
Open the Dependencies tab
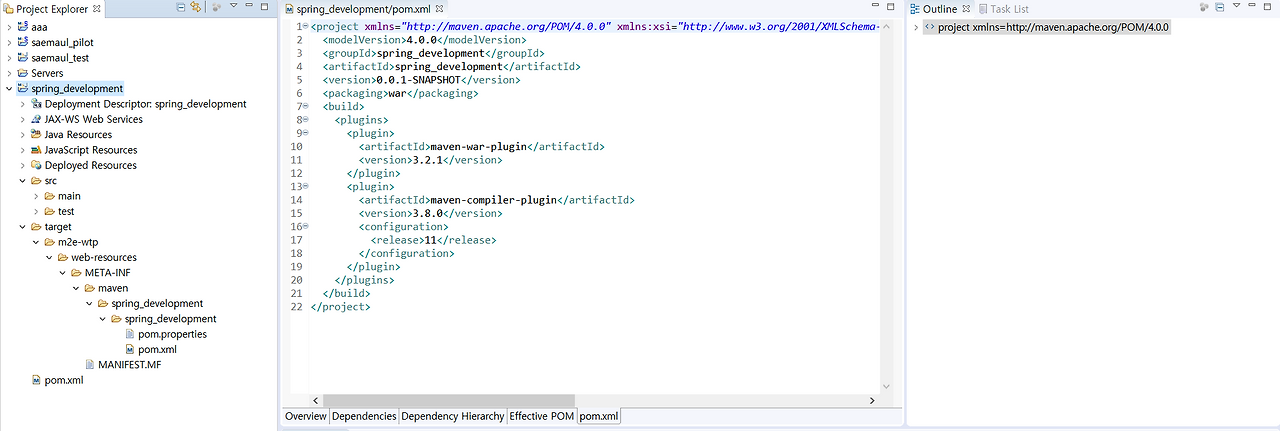[x=364, y=416]
